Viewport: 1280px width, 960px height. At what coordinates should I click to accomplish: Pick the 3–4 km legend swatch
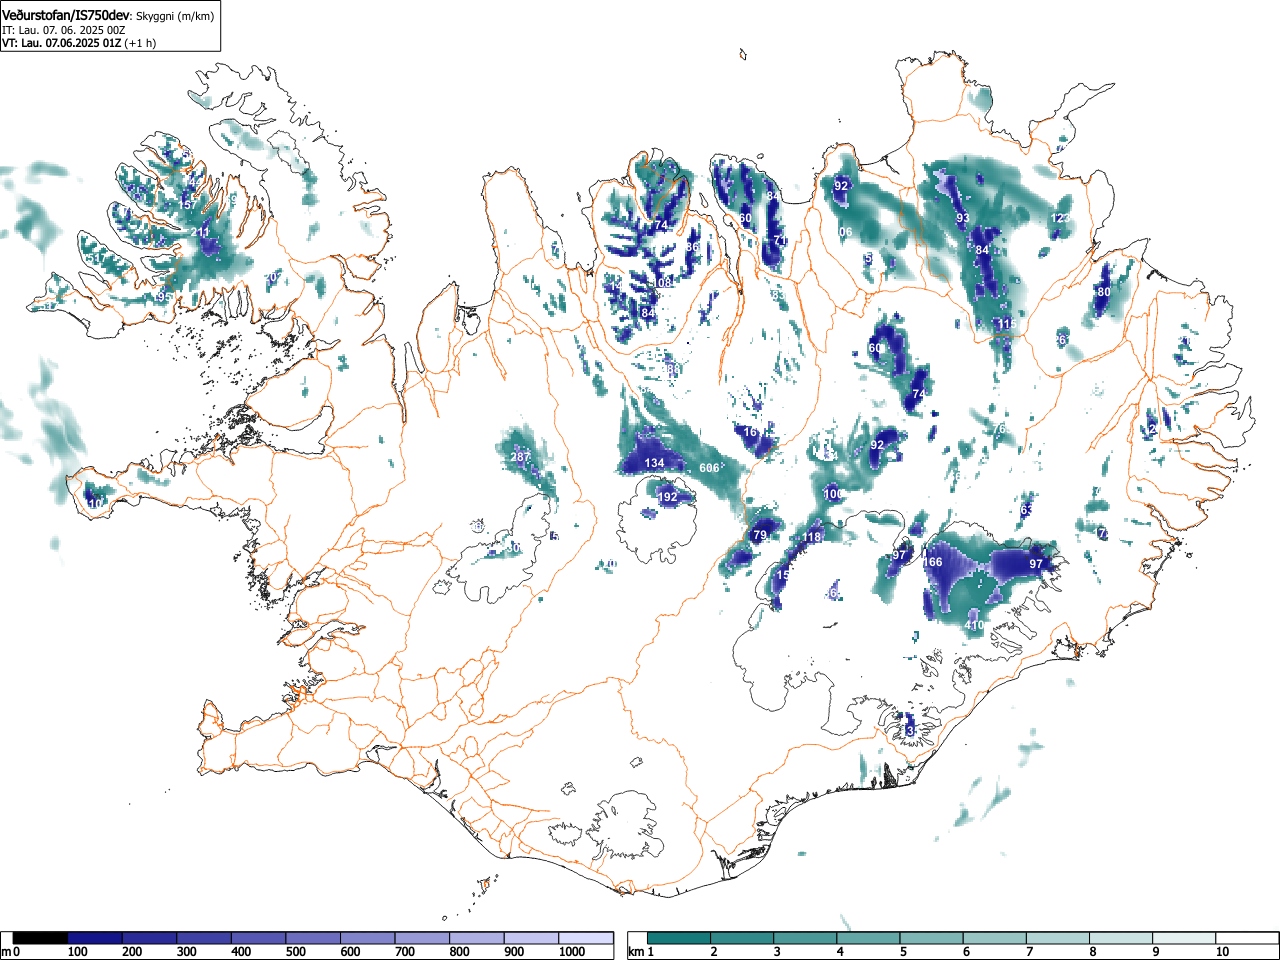coord(806,938)
